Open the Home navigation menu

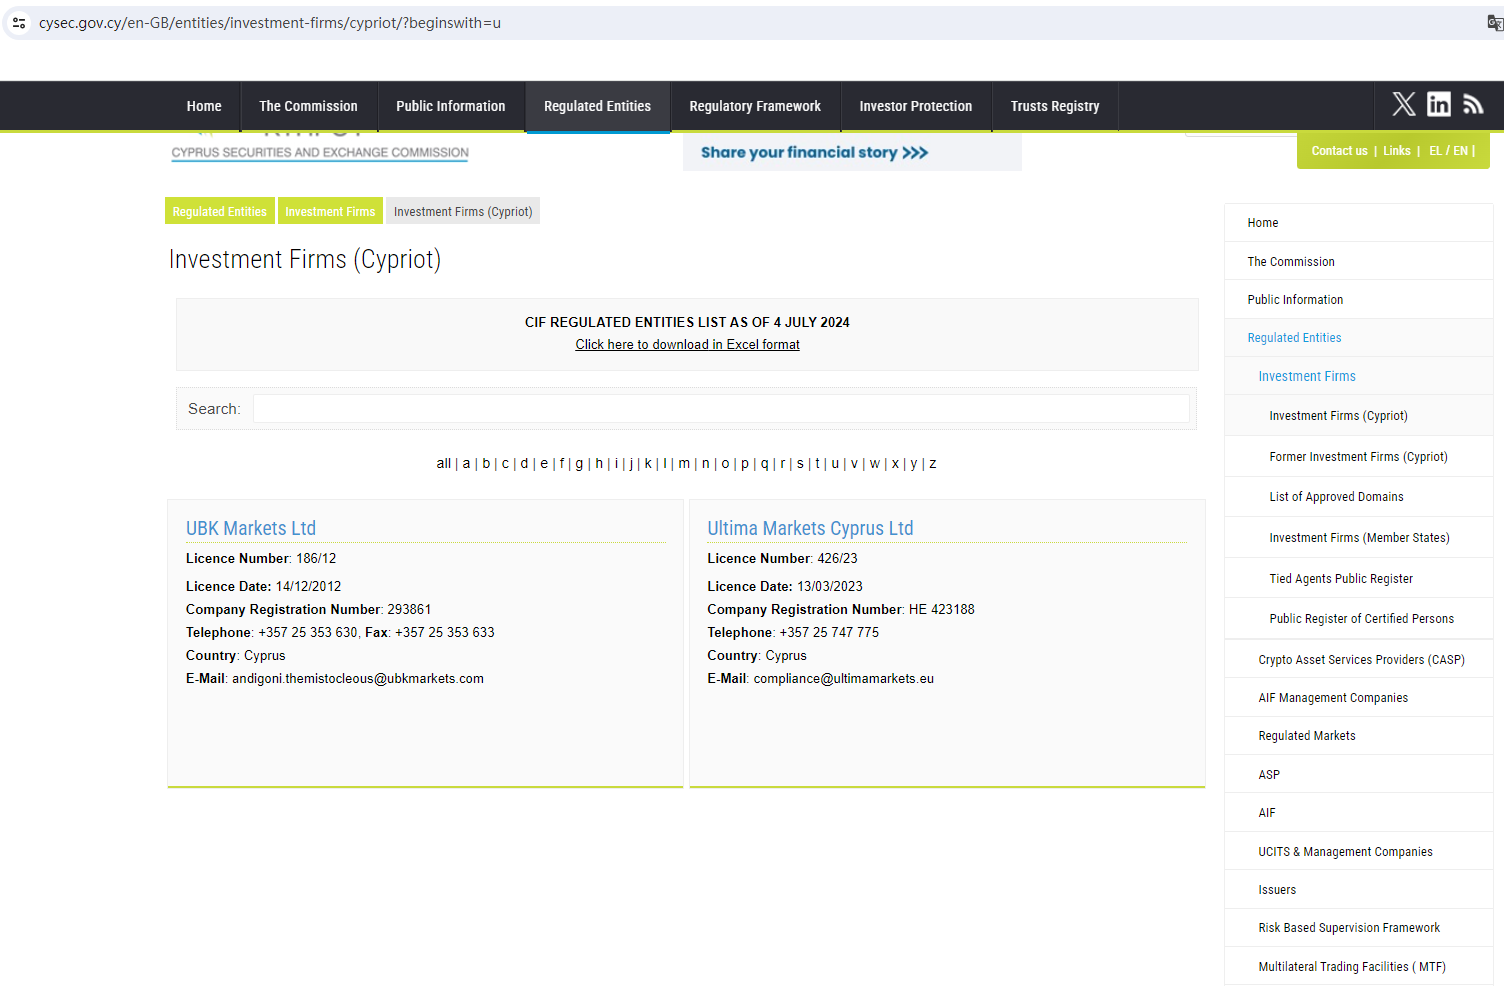(204, 106)
